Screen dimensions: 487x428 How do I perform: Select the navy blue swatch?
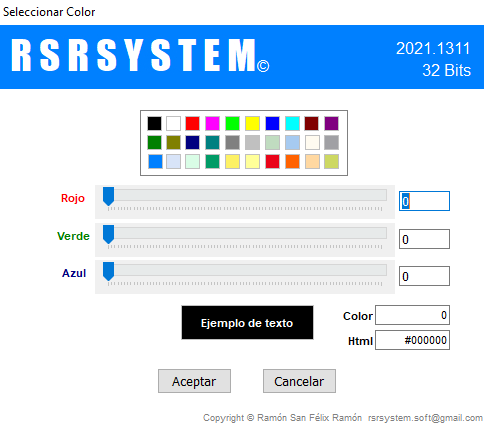click(192, 142)
